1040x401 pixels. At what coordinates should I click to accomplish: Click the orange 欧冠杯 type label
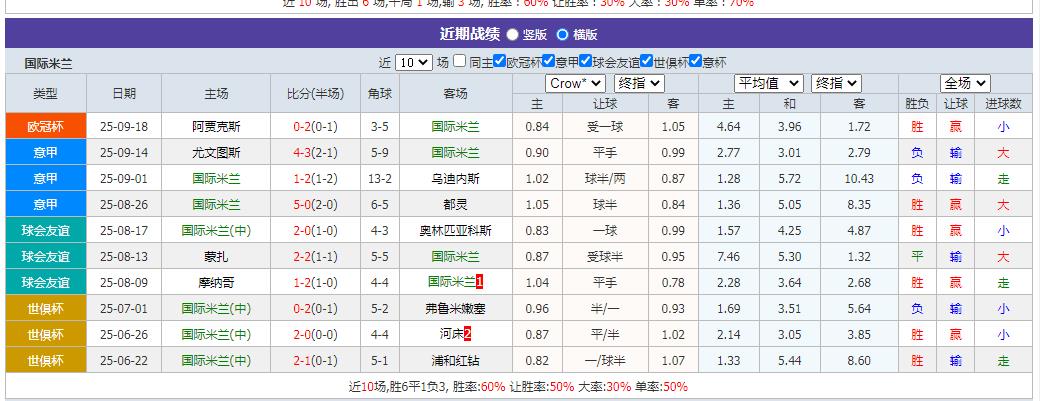pos(45,126)
